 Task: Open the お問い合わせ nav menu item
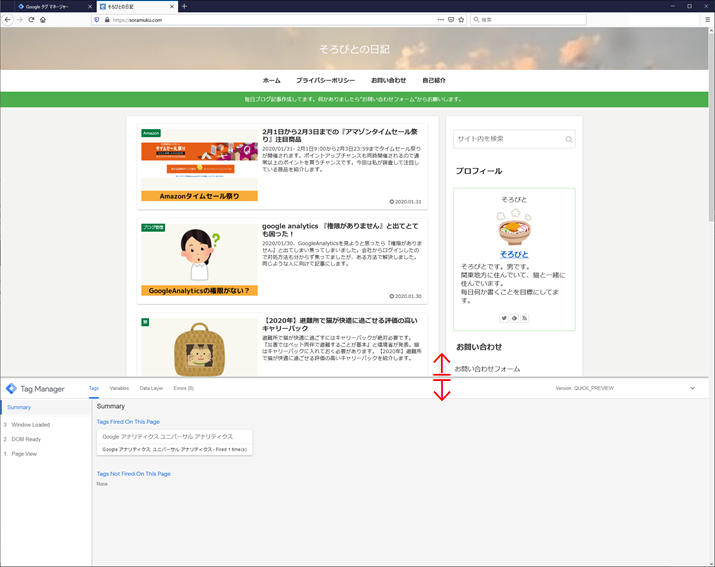389,80
